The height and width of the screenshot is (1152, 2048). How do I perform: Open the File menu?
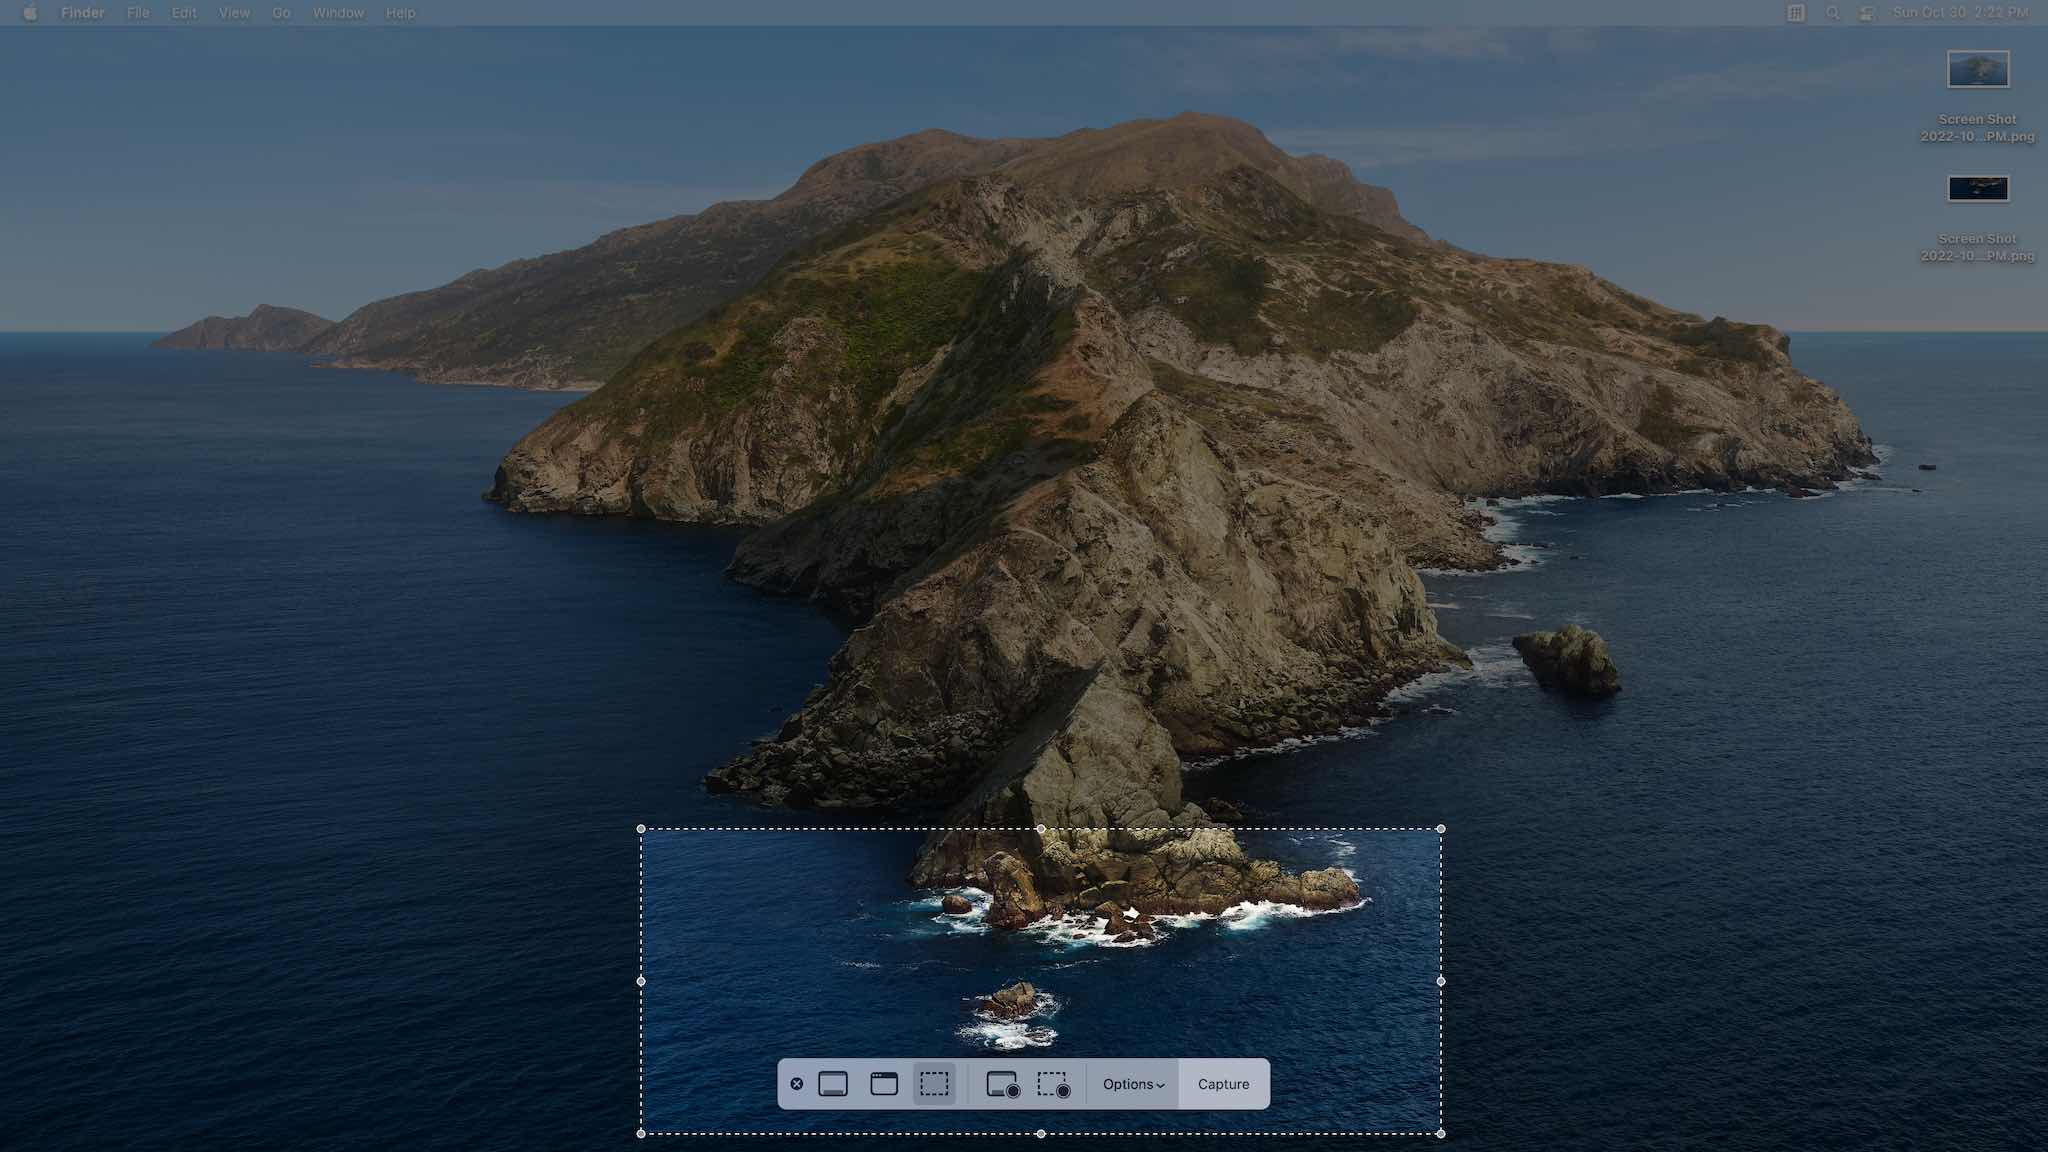click(x=137, y=13)
